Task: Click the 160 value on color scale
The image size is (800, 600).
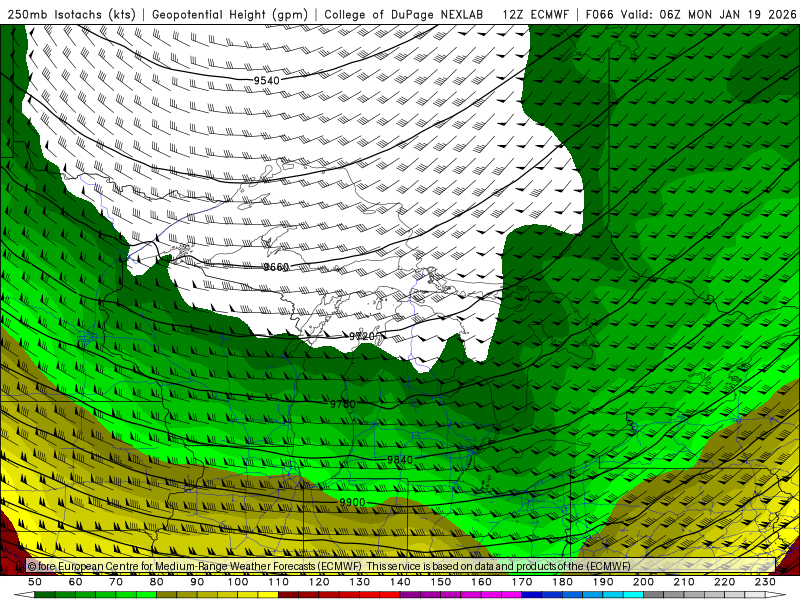Action: click(x=481, y=582)
